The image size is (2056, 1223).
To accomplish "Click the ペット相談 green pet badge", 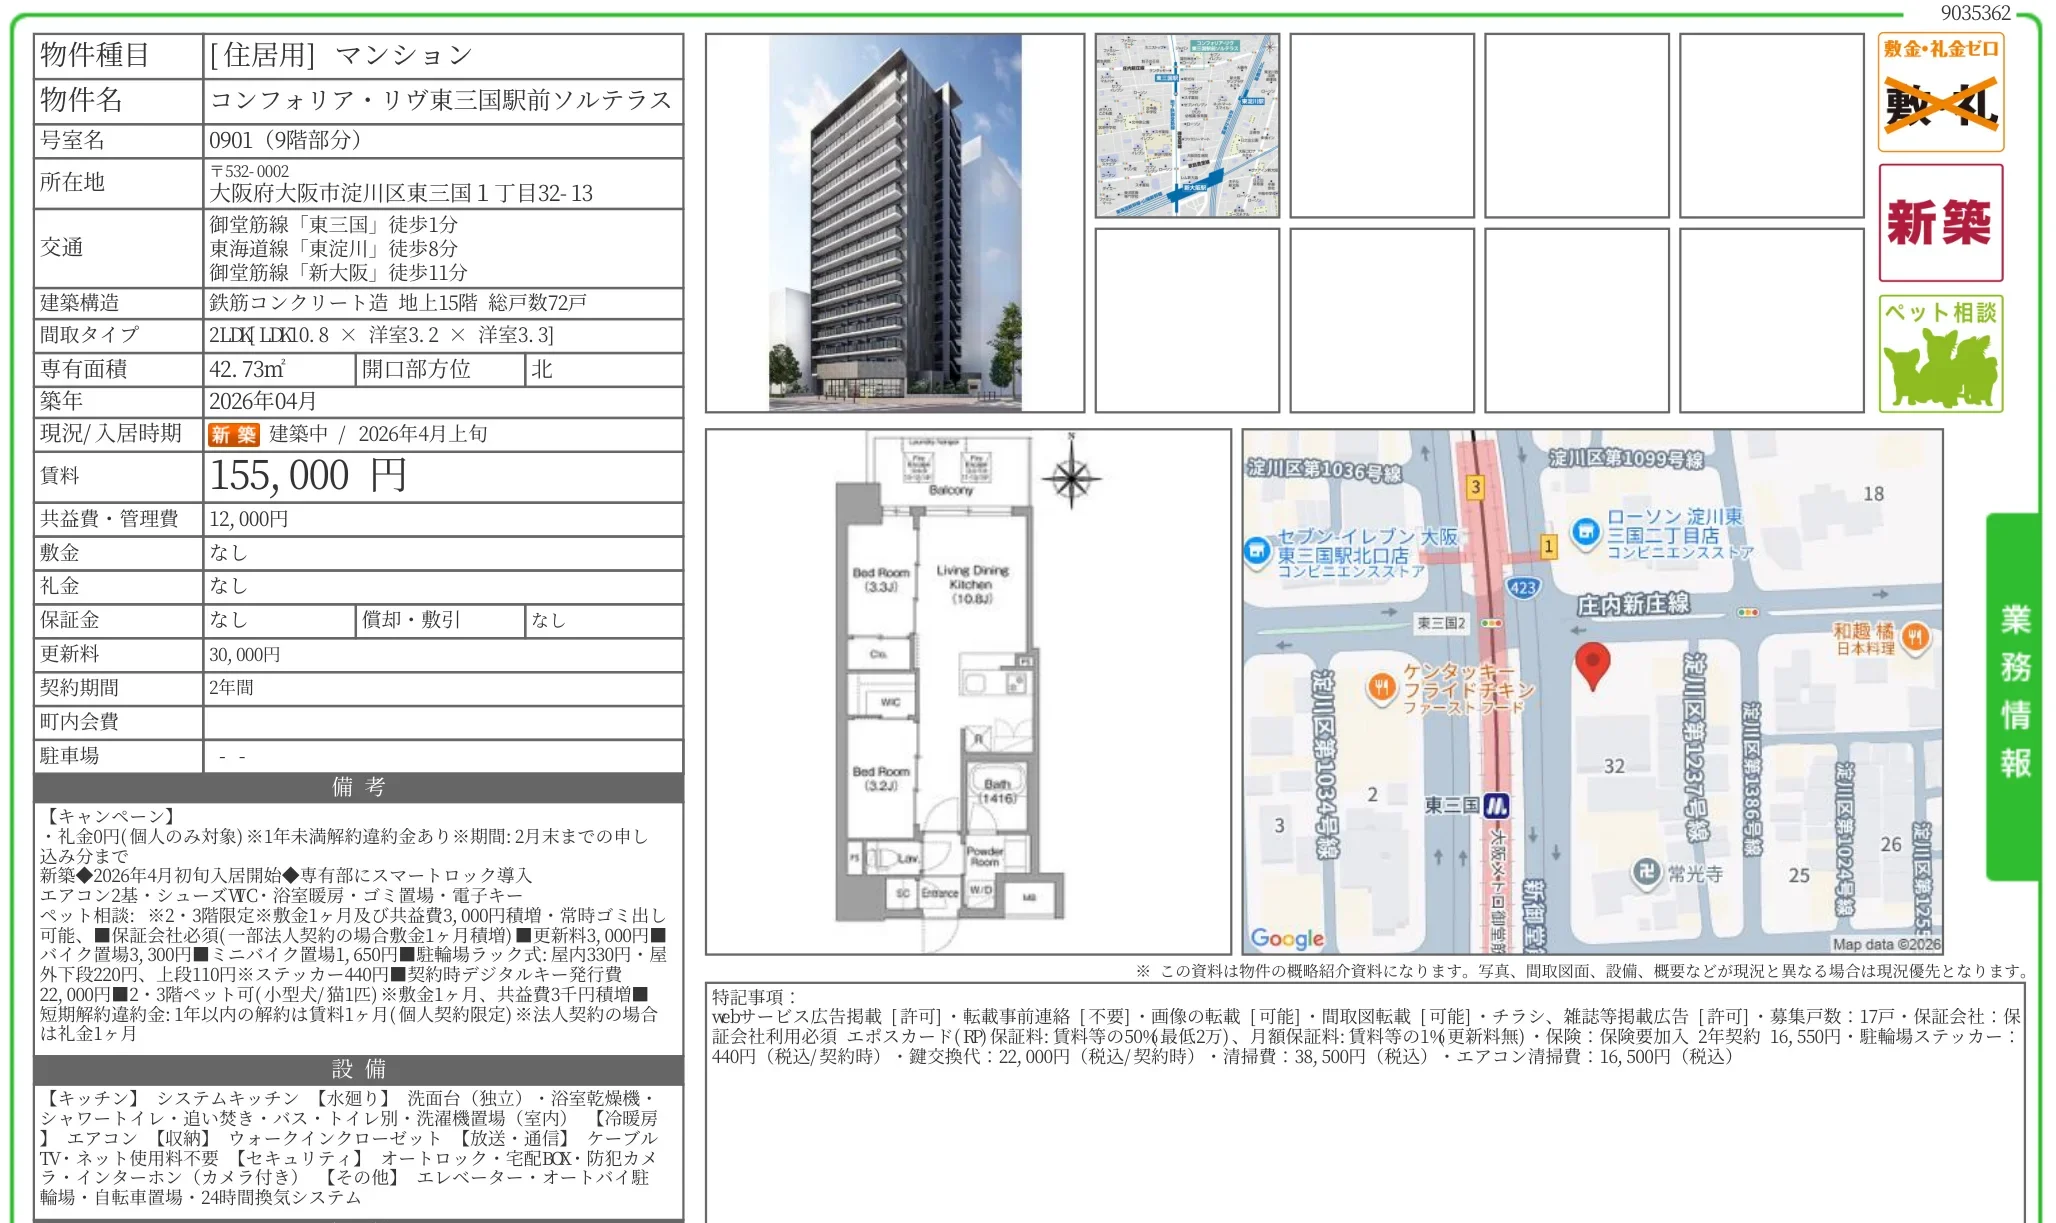I will (1940, 354).
